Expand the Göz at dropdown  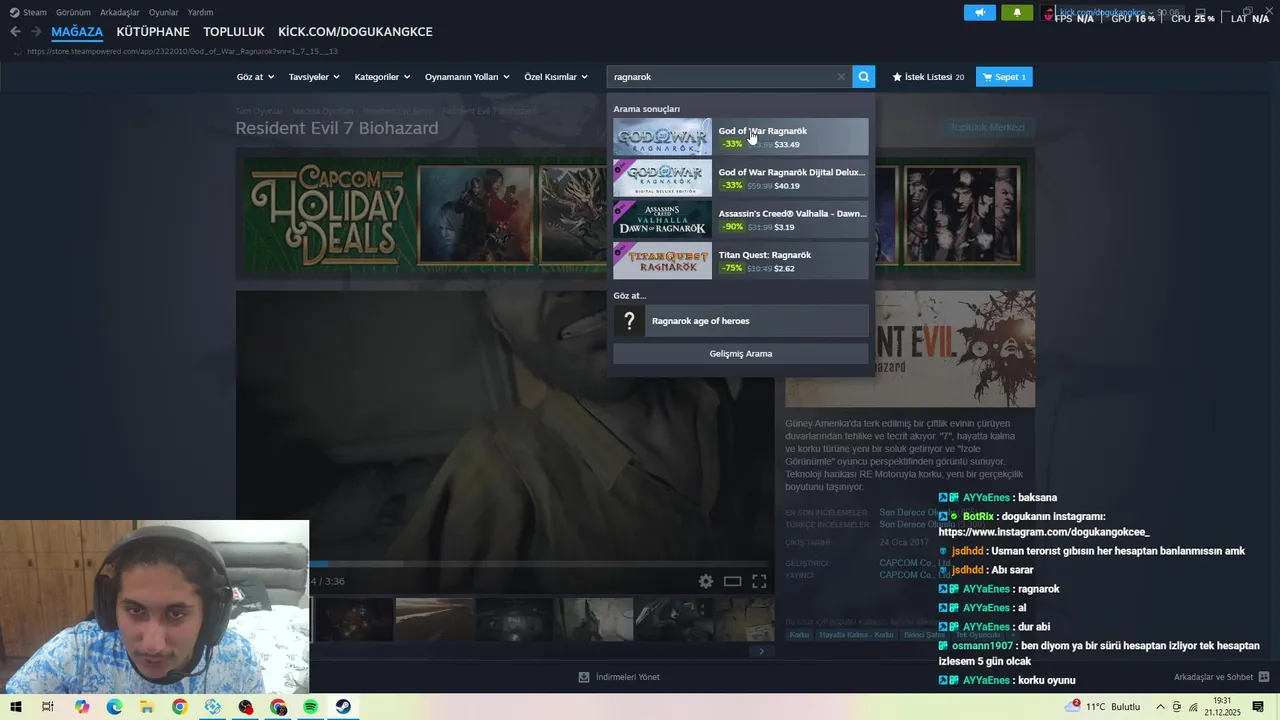(x=255, y=77)
